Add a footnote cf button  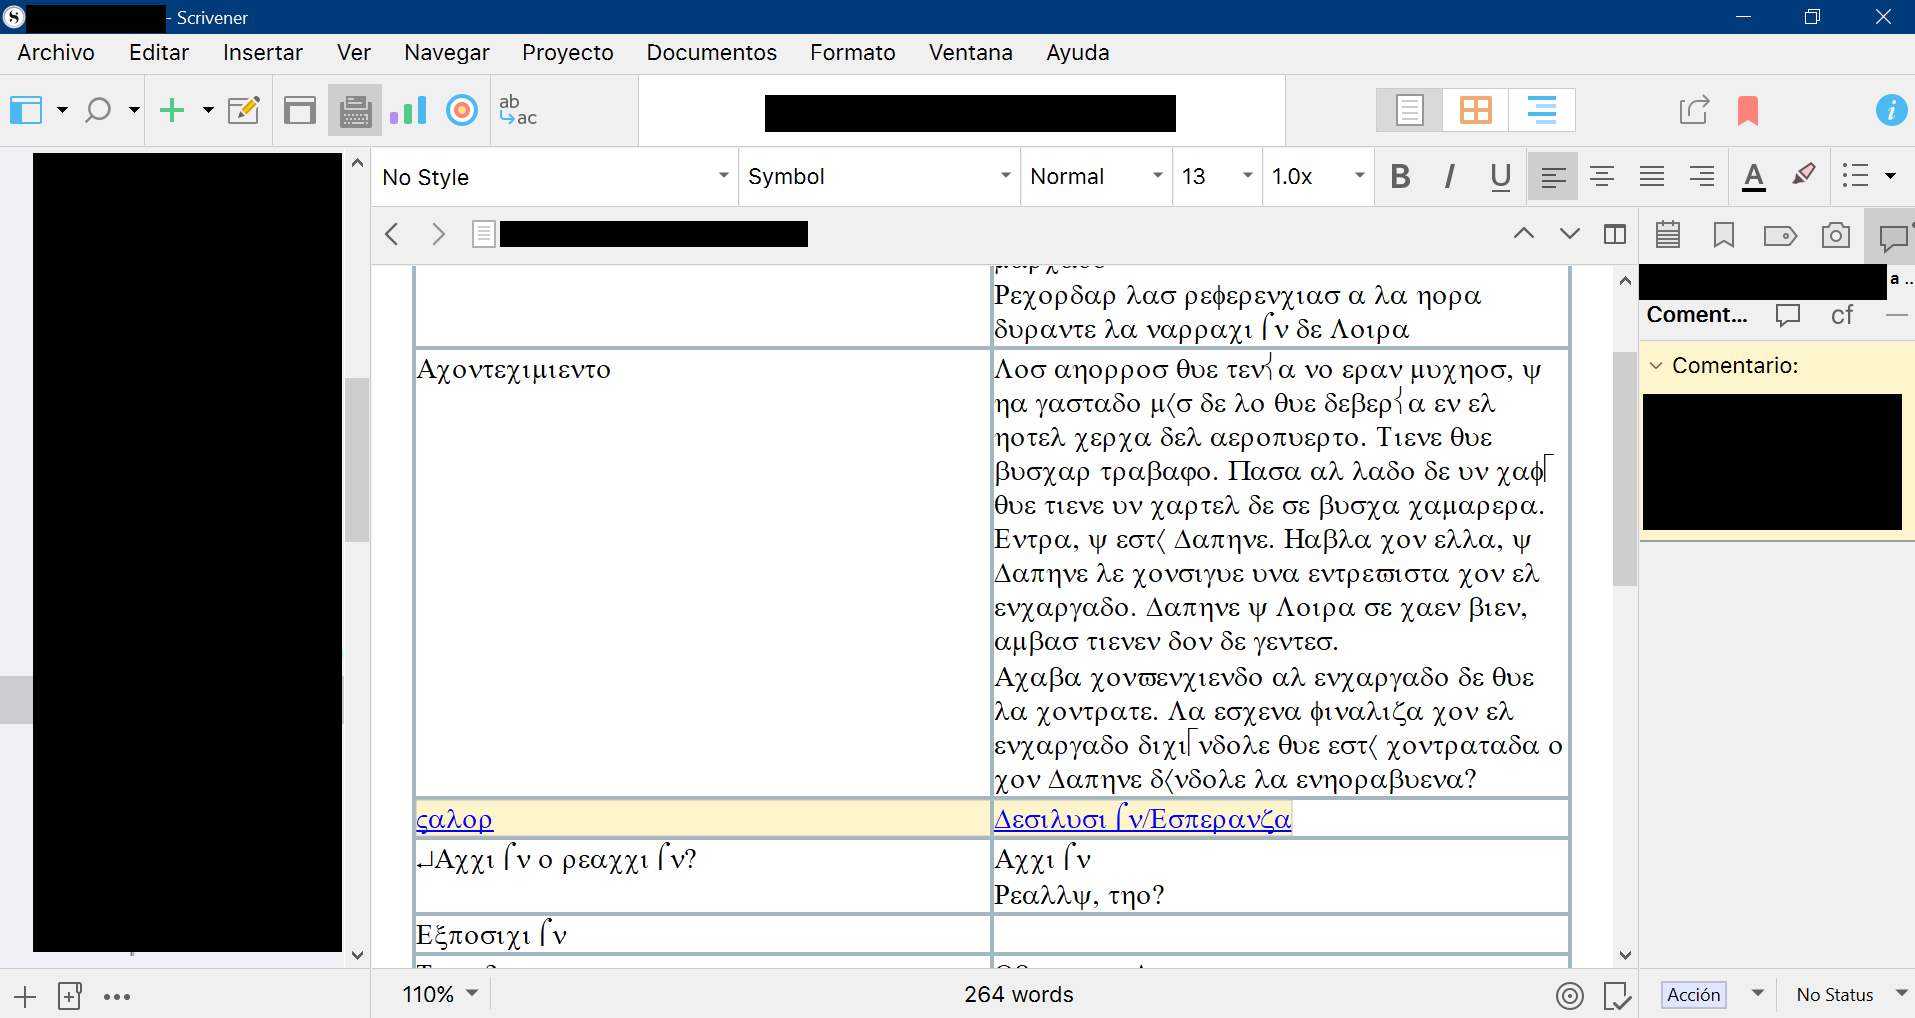coord(1842,315)
